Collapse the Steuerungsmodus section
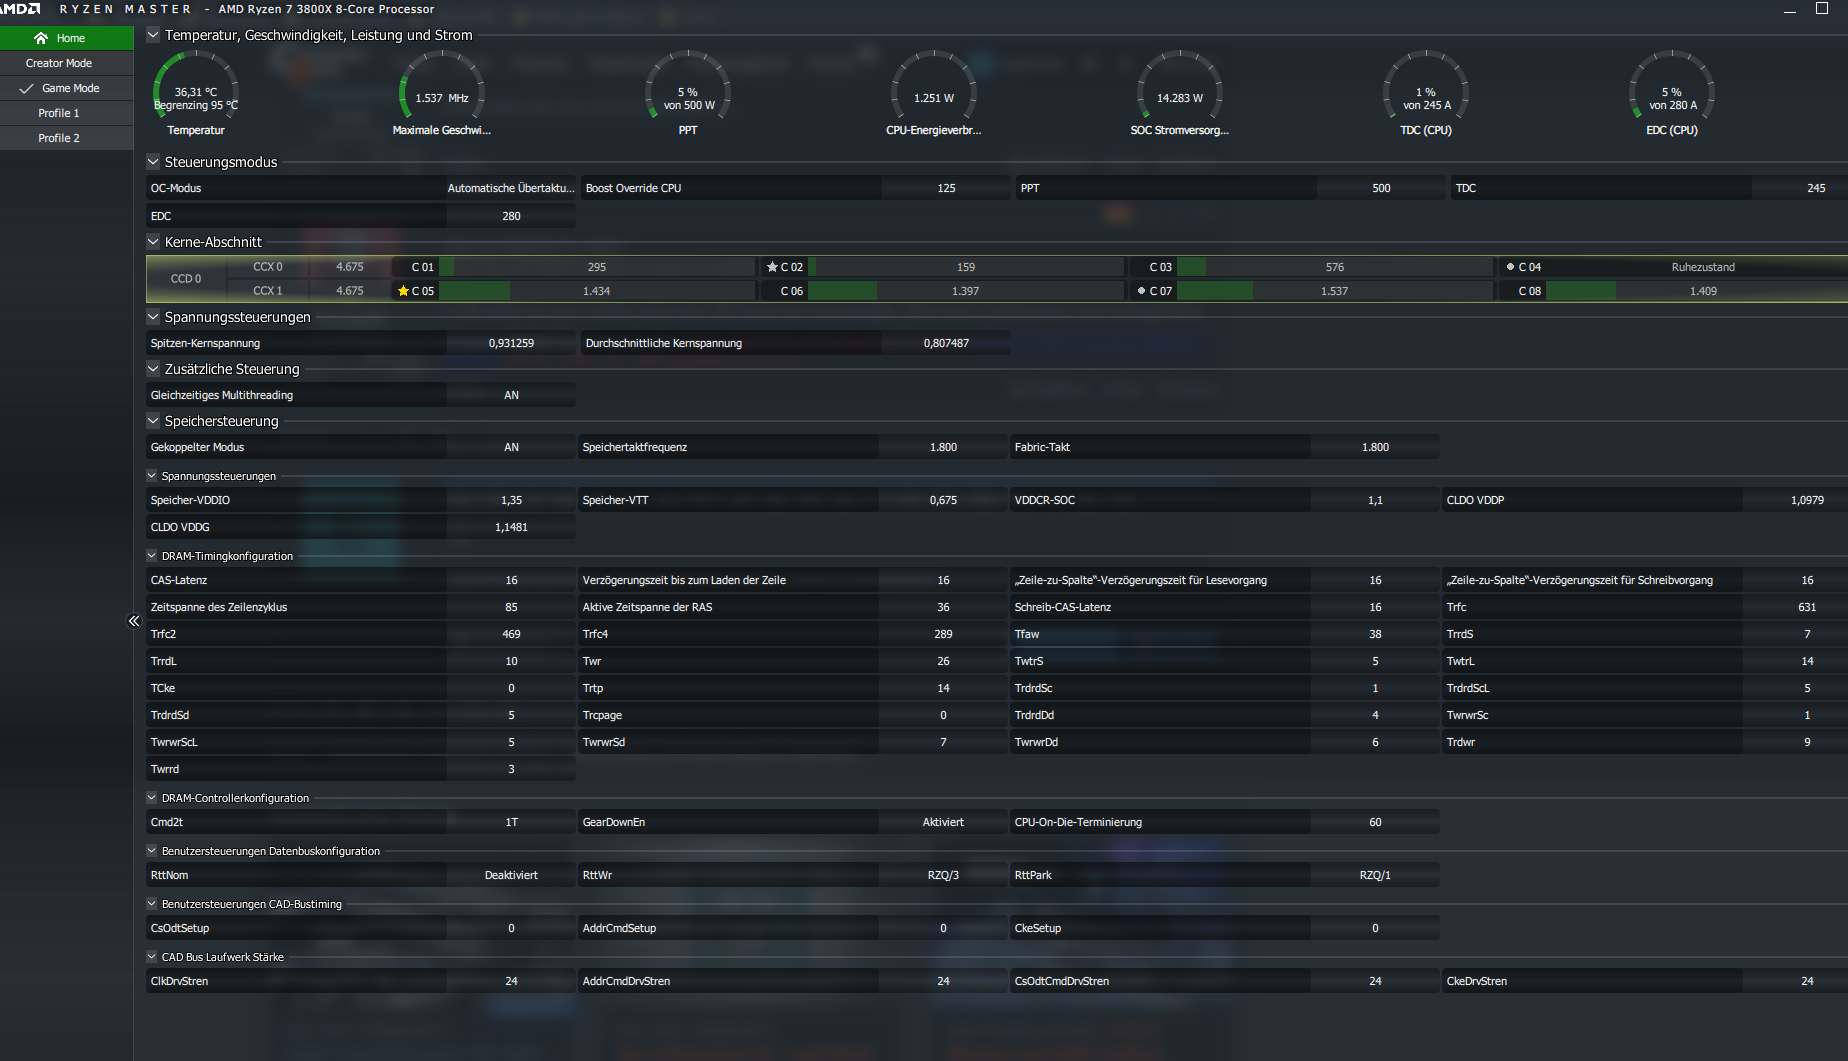1848x1061 pixels. pyautogui.click(x=153, y=162)
